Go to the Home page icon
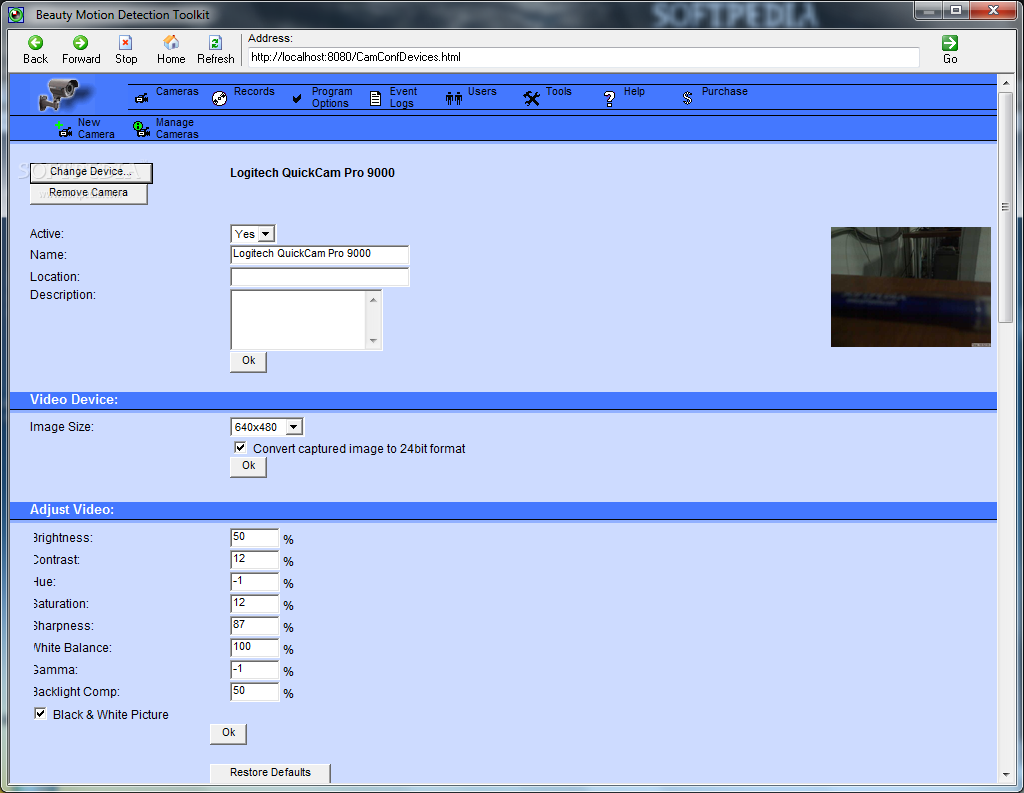This screenshot has width=1024, height=793. pos(170,43)
